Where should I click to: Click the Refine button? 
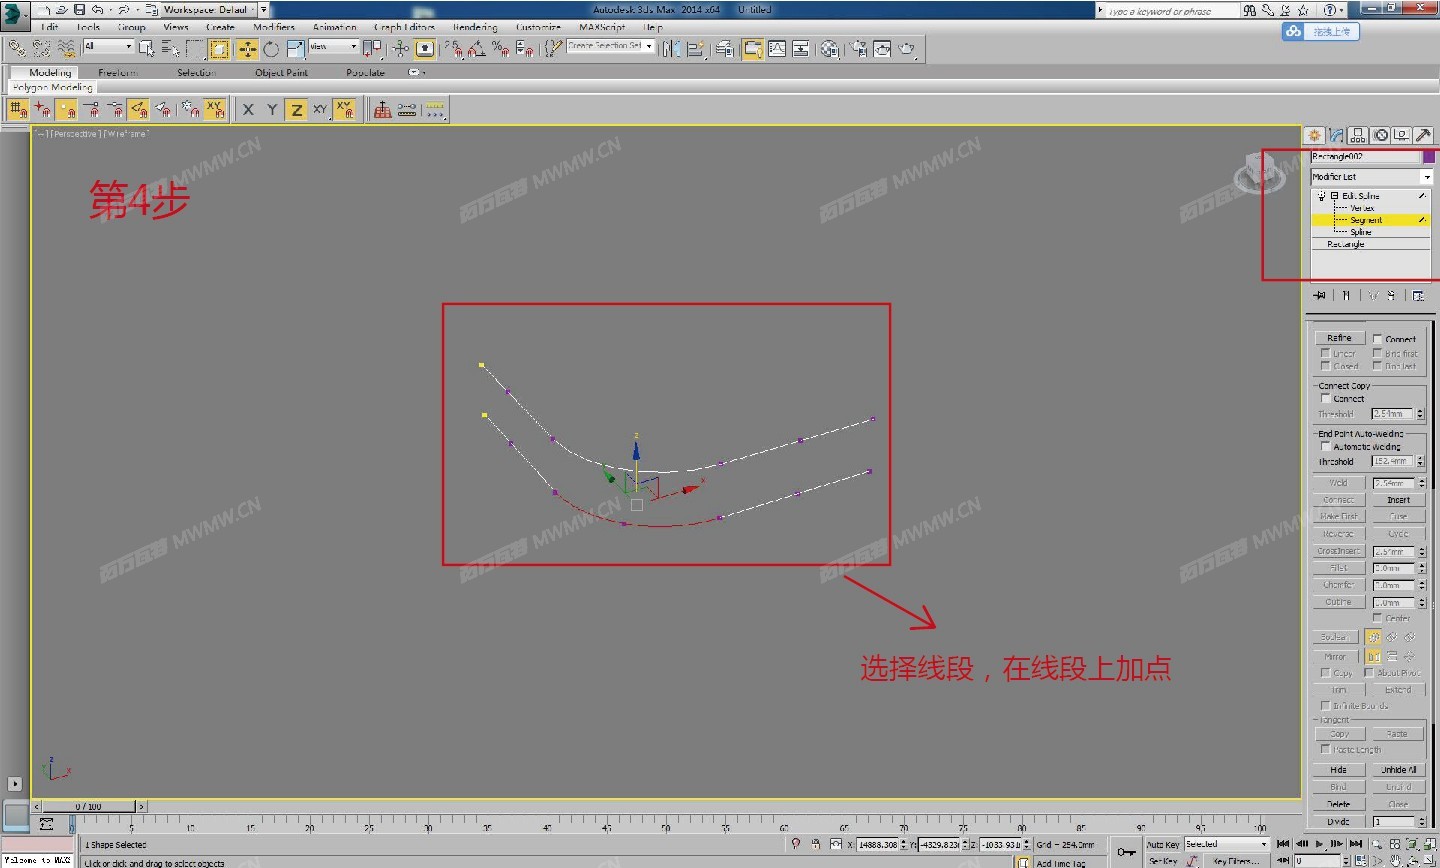click(x=1339, y=338)
